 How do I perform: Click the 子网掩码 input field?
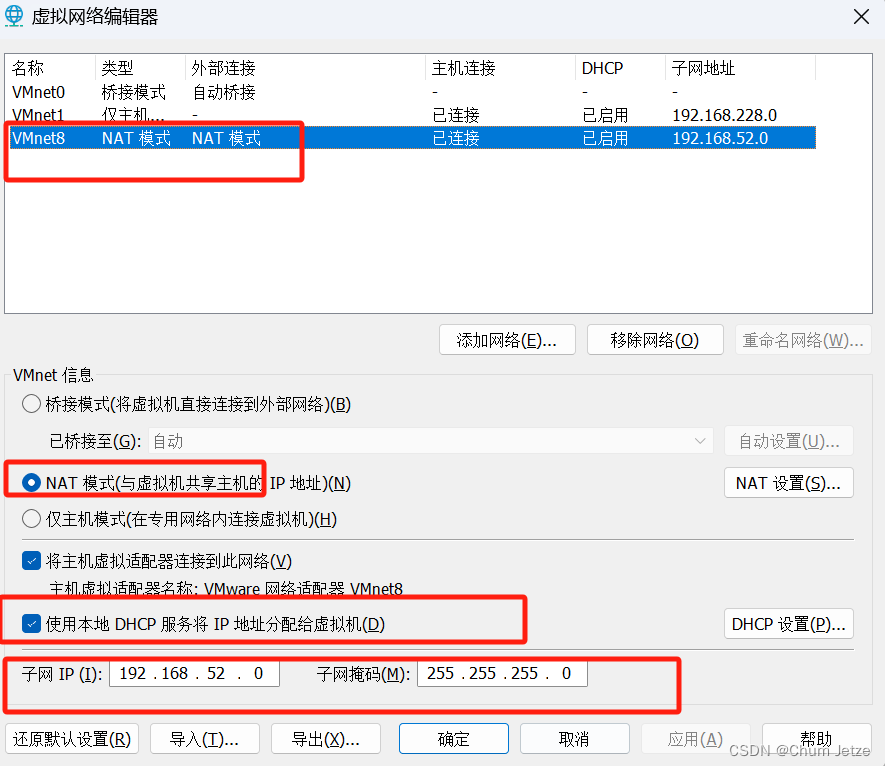tap(502, 673)
